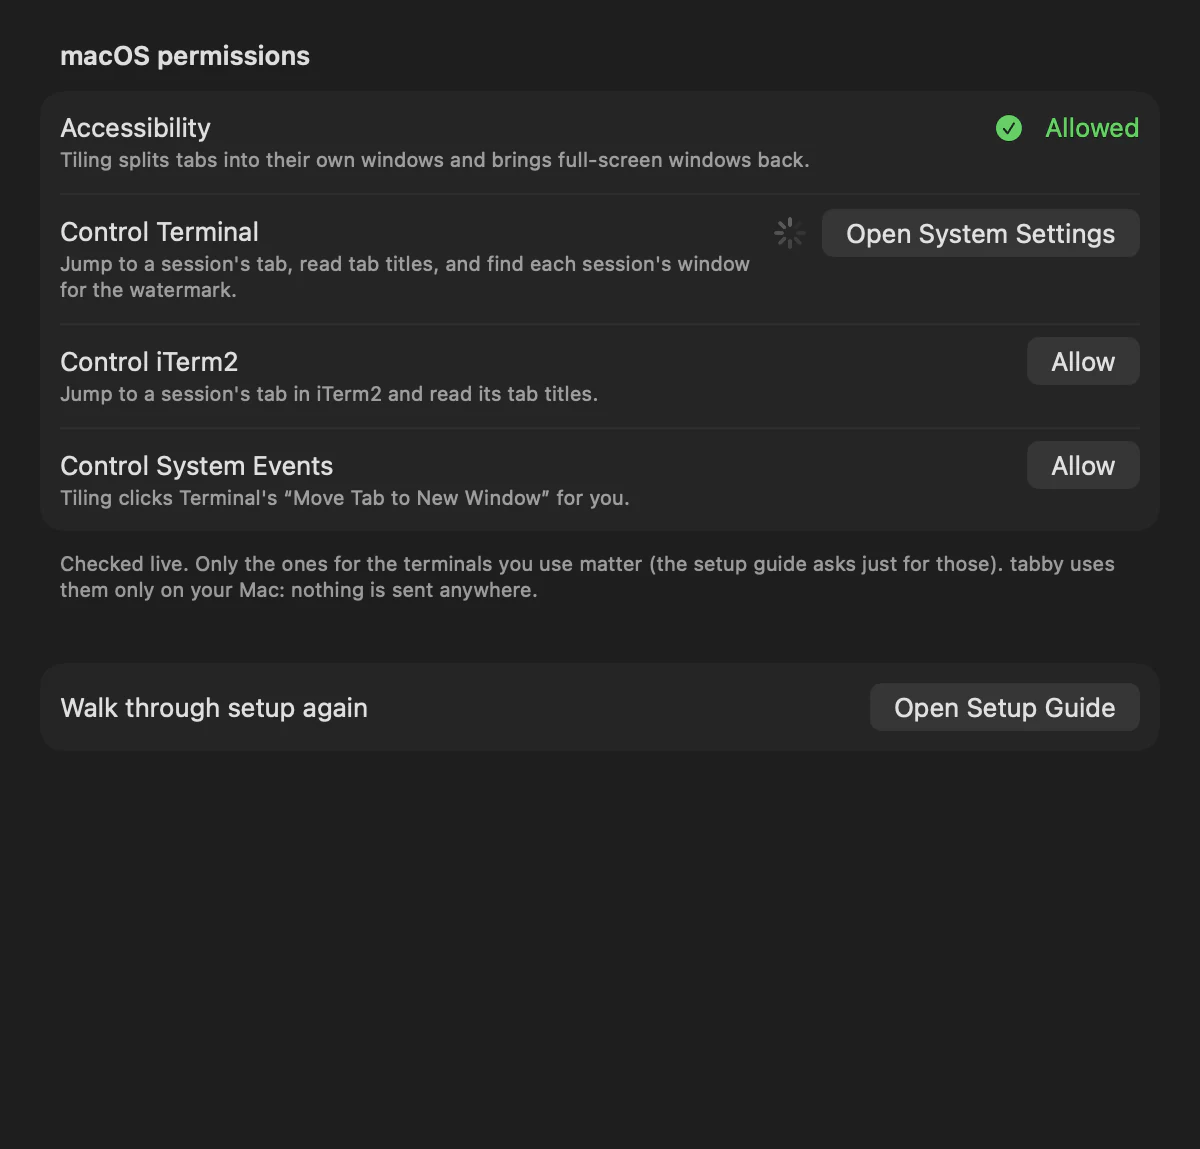Allow the Control iTerm2 permission
Screen dimensions: 1200x1149
tap(1083, 361)
